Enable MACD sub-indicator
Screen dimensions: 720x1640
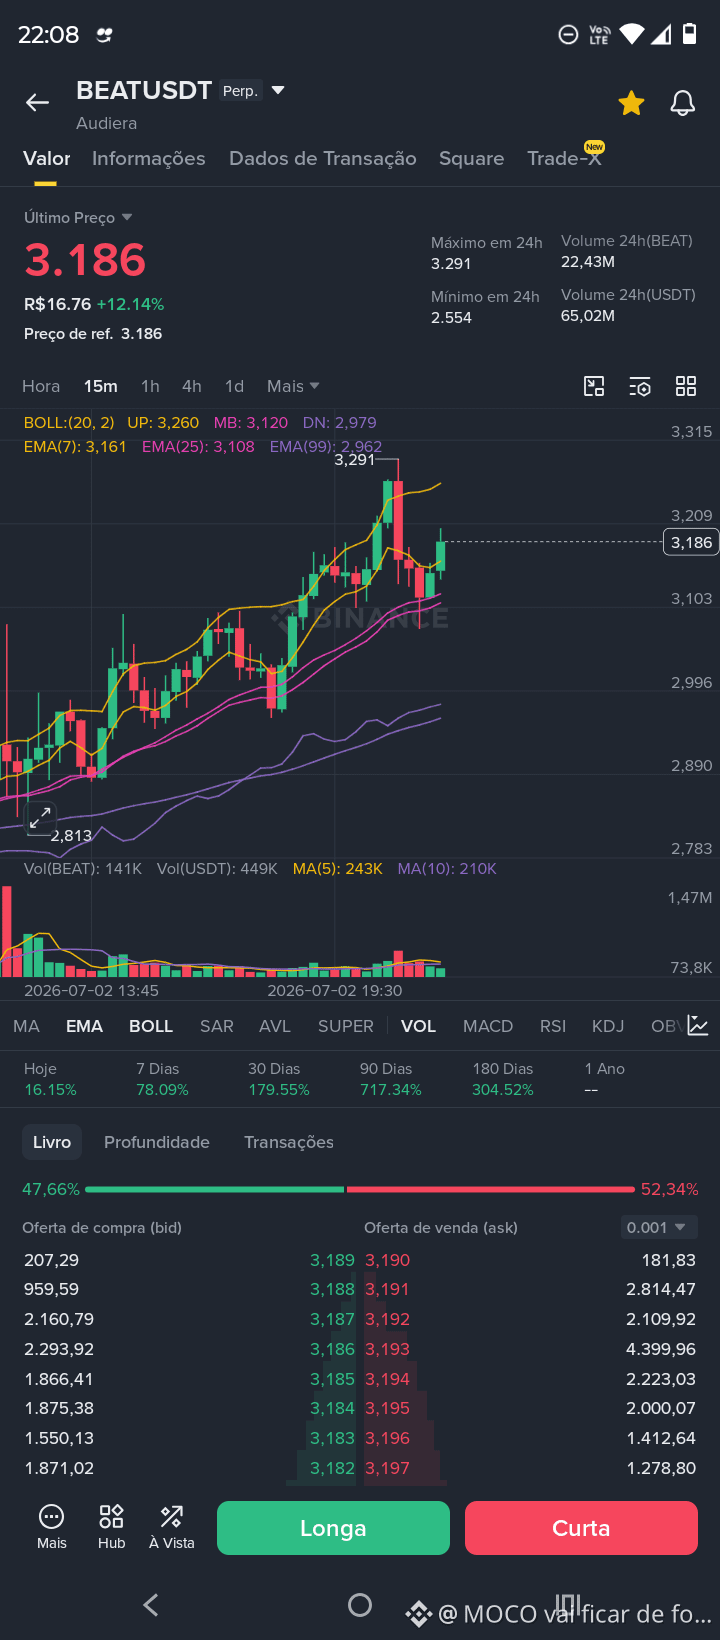(x=488, y=1026)
